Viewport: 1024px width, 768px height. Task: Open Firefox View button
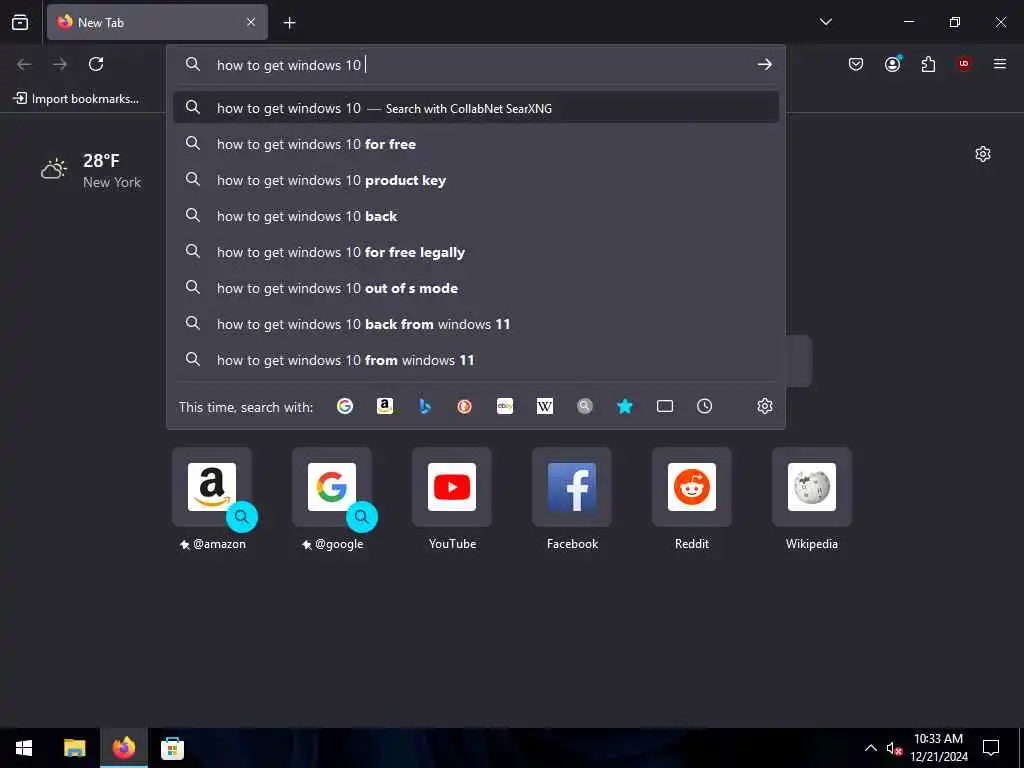[20, 22]
